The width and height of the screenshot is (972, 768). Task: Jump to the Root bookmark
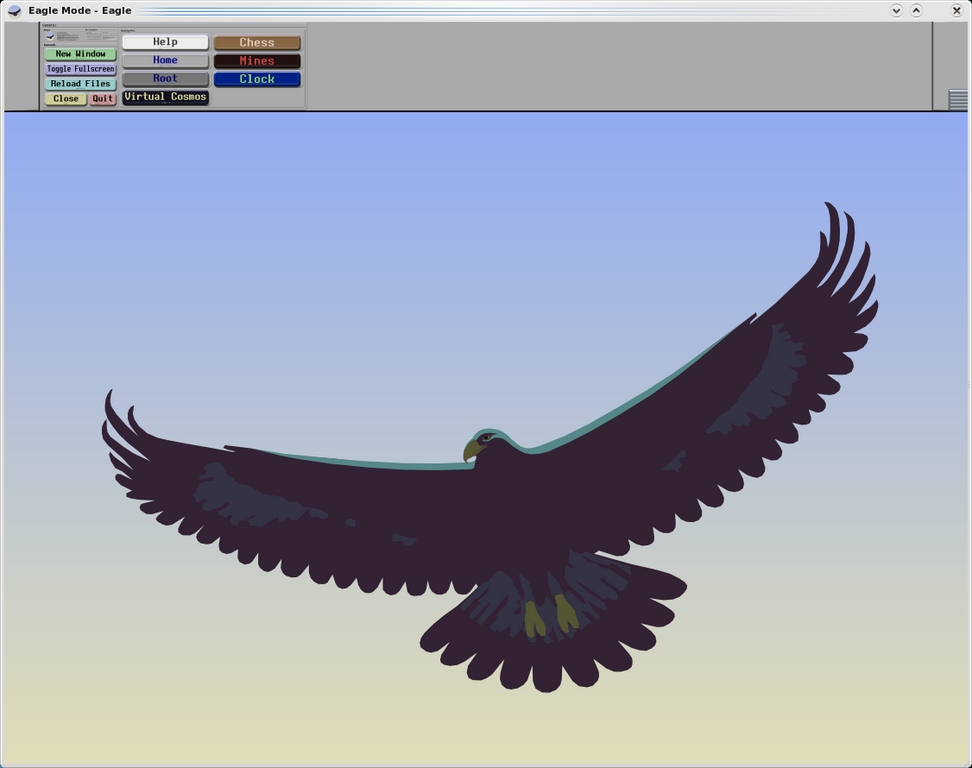[x=165, y=78]
